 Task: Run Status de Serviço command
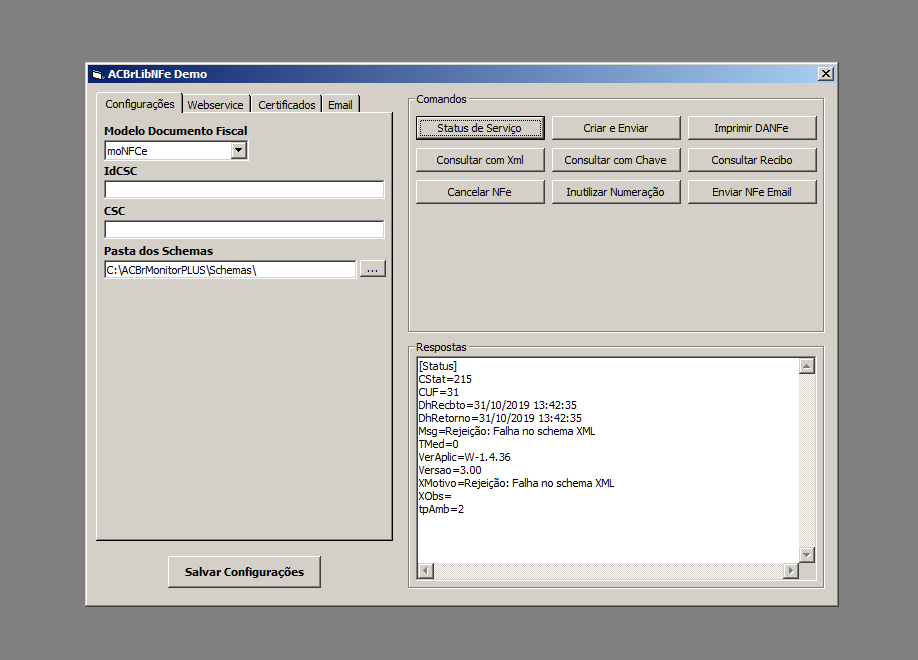(480, 128)
